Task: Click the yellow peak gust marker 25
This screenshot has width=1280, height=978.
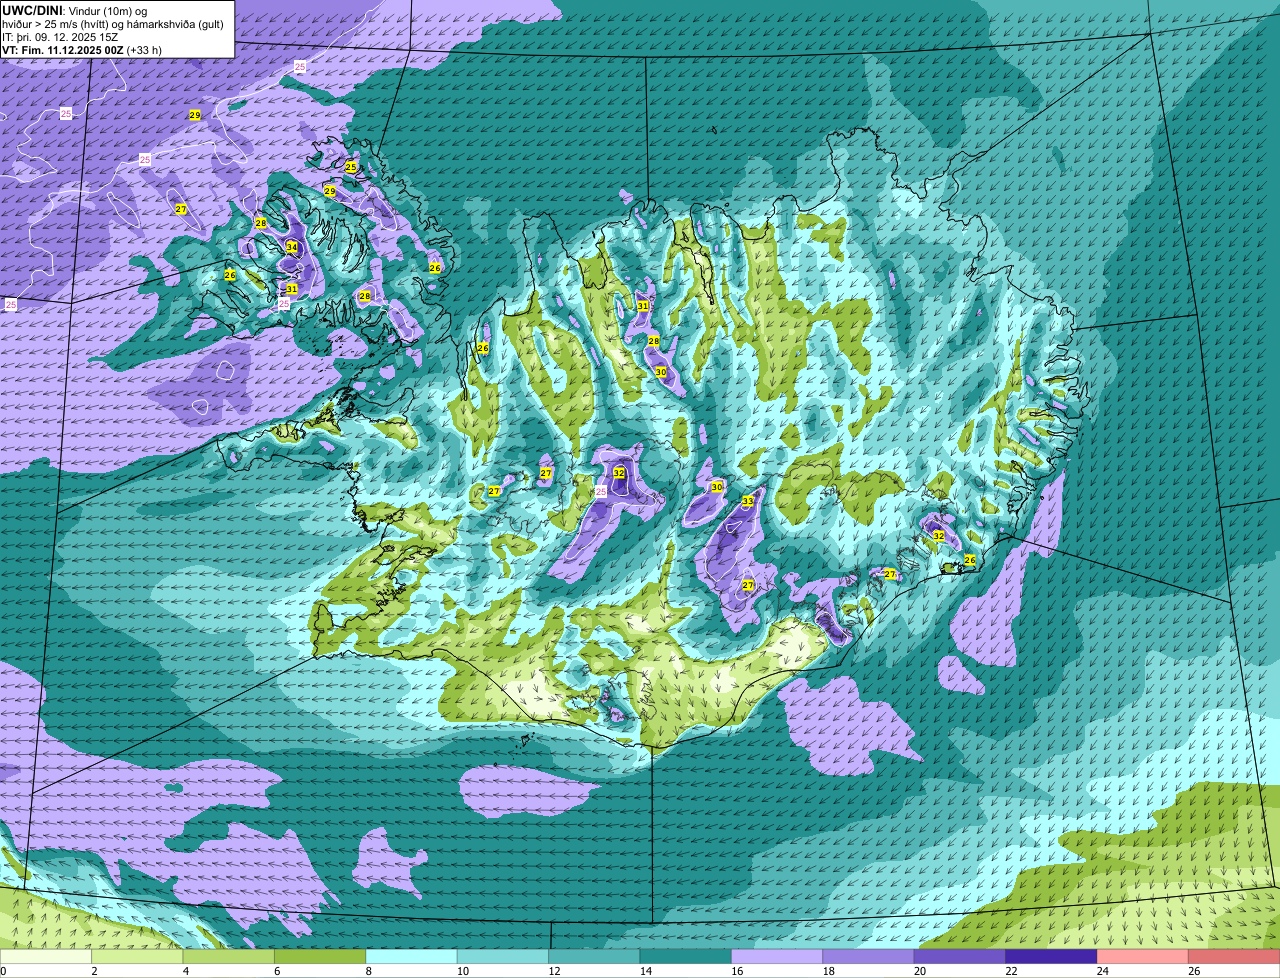Action: pos(351,167)
